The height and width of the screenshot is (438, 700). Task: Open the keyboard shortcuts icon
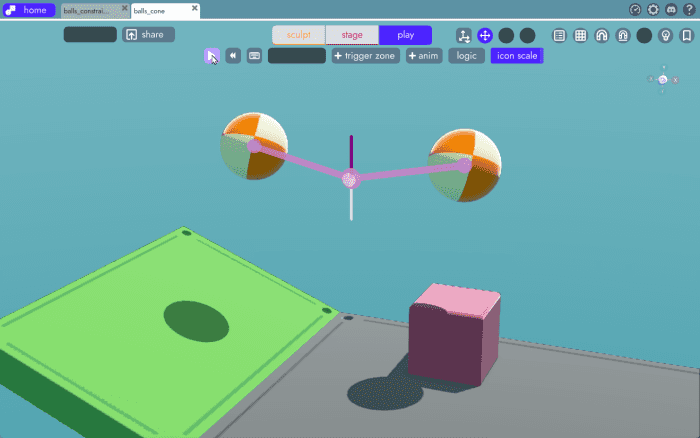pyautogui.click(x=254, y=56)
